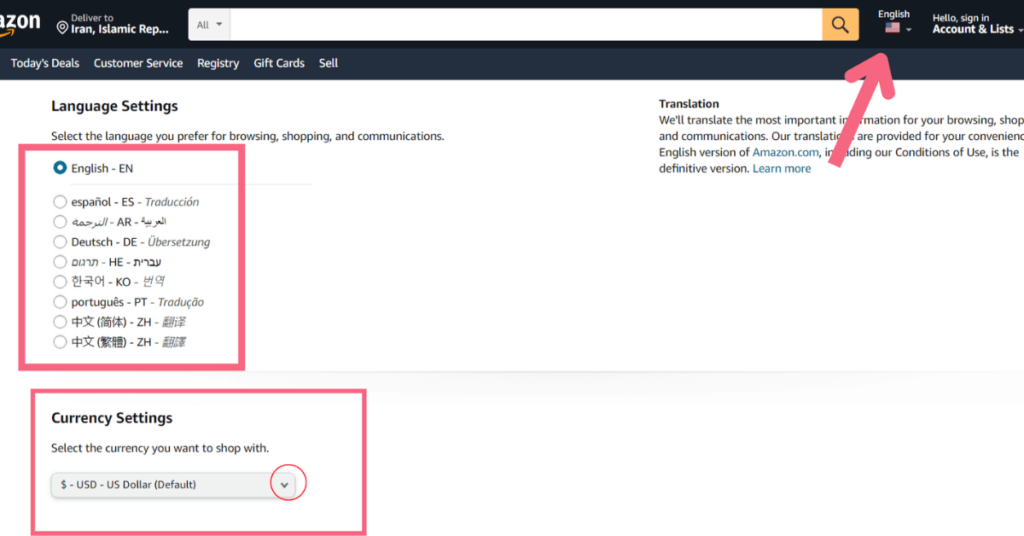The width and height of the screenshot is (1024, 536).
Task: Click the Currency Settings heading
Action: 112,418
